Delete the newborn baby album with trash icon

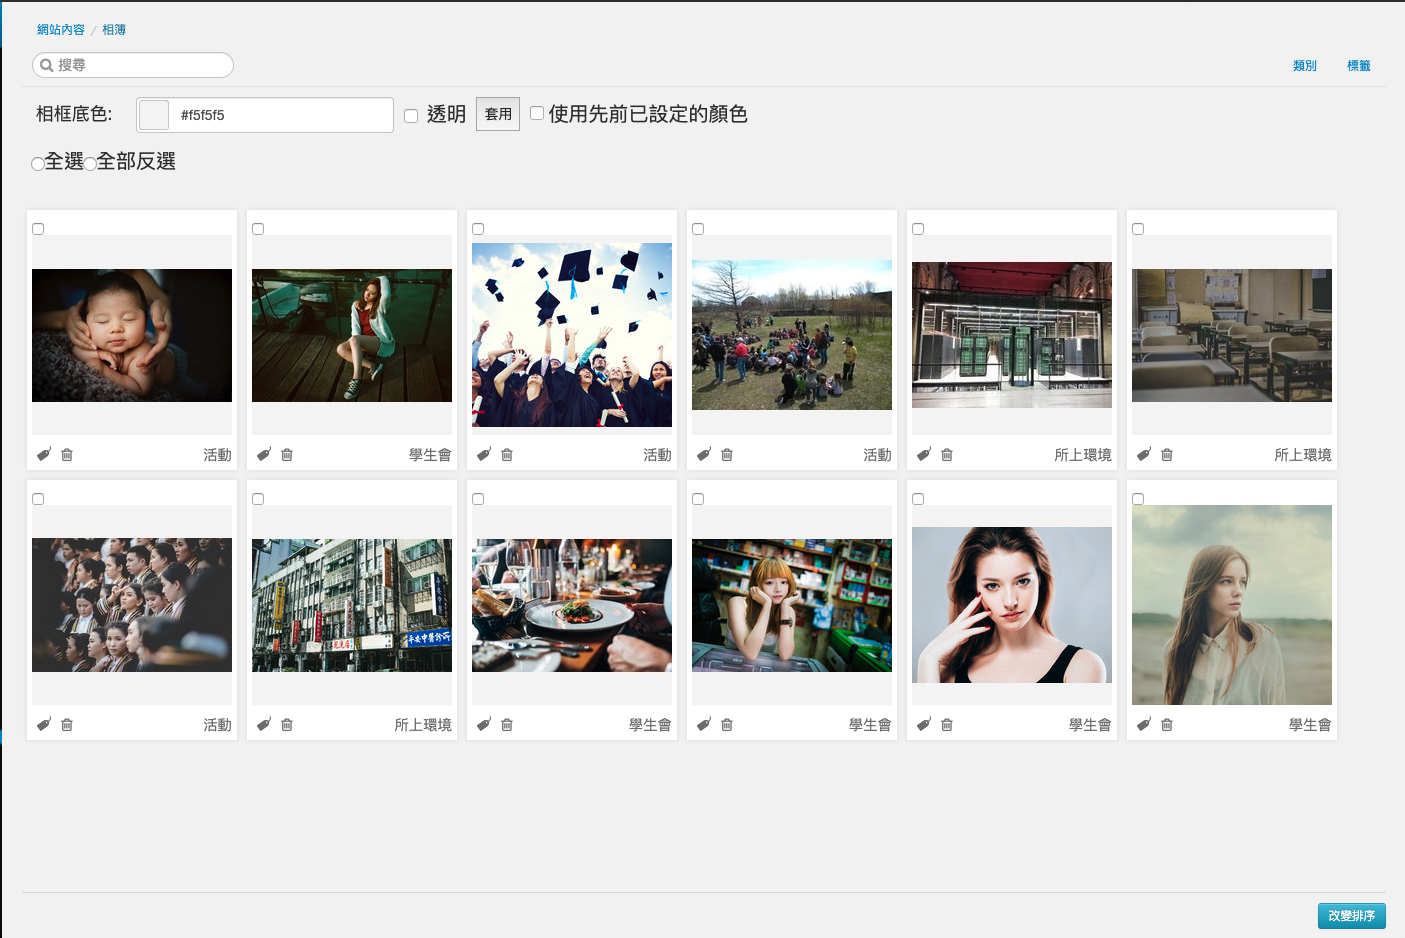67,455
